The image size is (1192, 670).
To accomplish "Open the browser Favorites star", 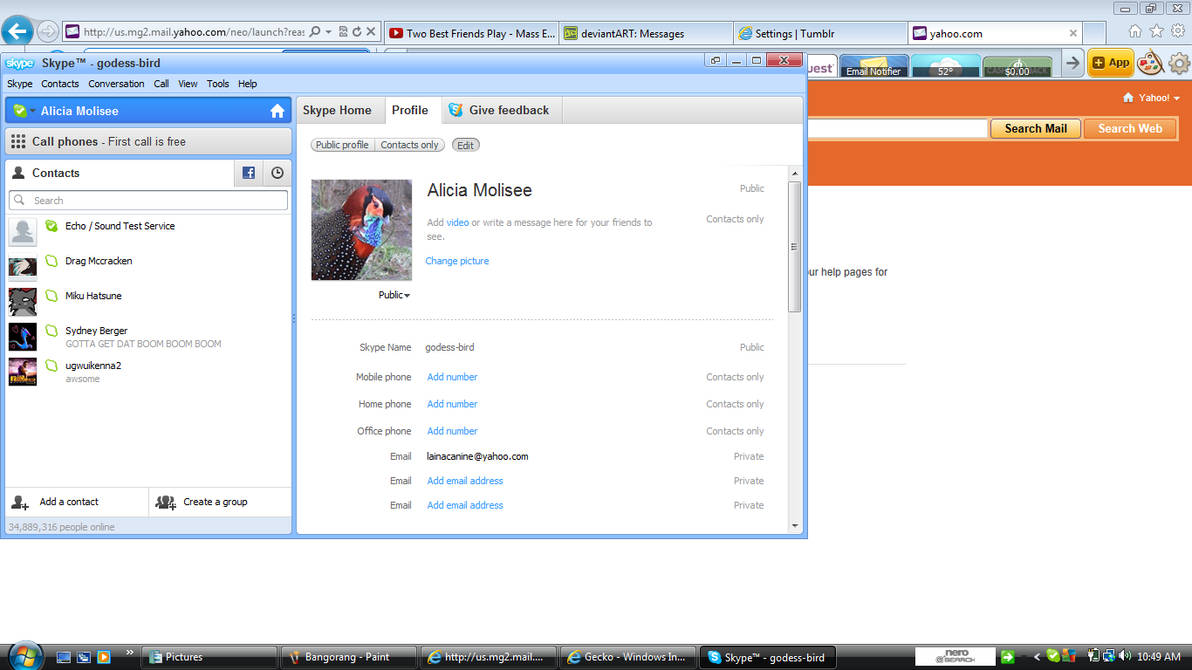I will point(1156,31).
